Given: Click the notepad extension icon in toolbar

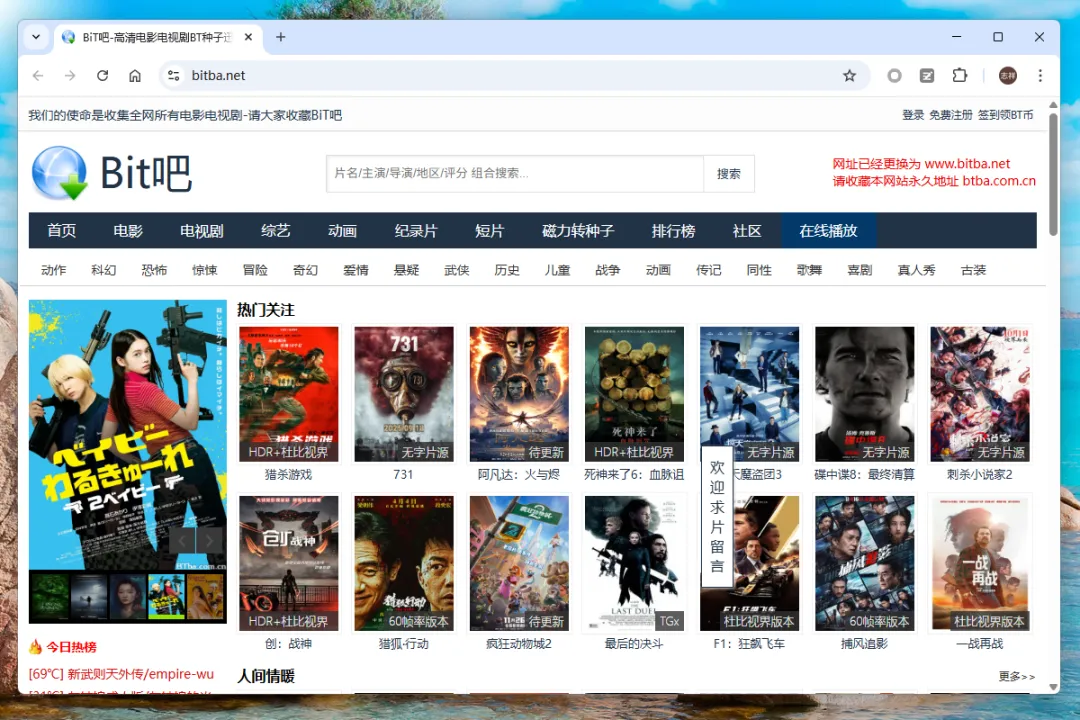Looking at the screenshot, I should pos(927,76).
